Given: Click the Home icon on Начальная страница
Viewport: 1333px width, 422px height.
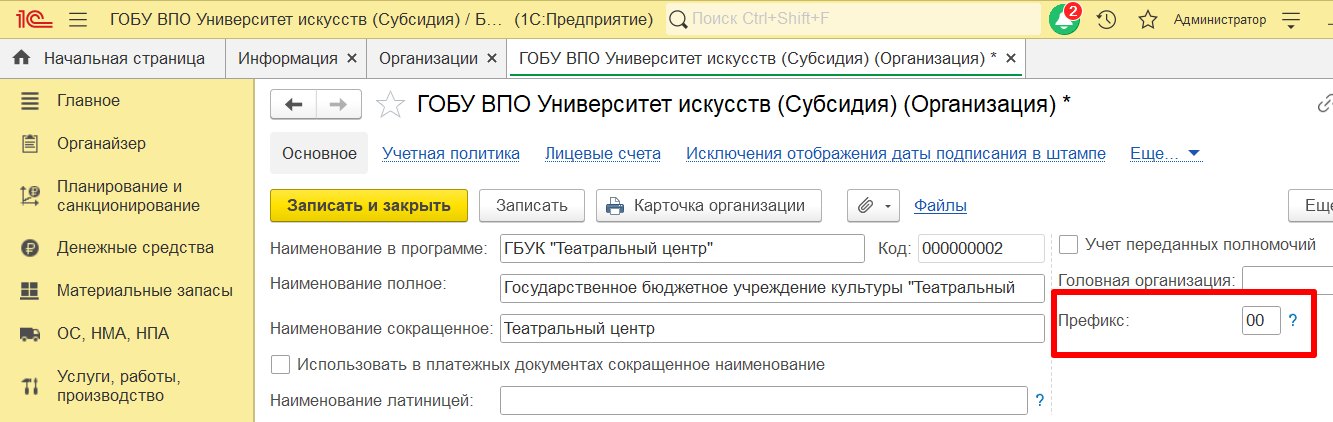Looking at the screenshot, I should pos(21,59).
